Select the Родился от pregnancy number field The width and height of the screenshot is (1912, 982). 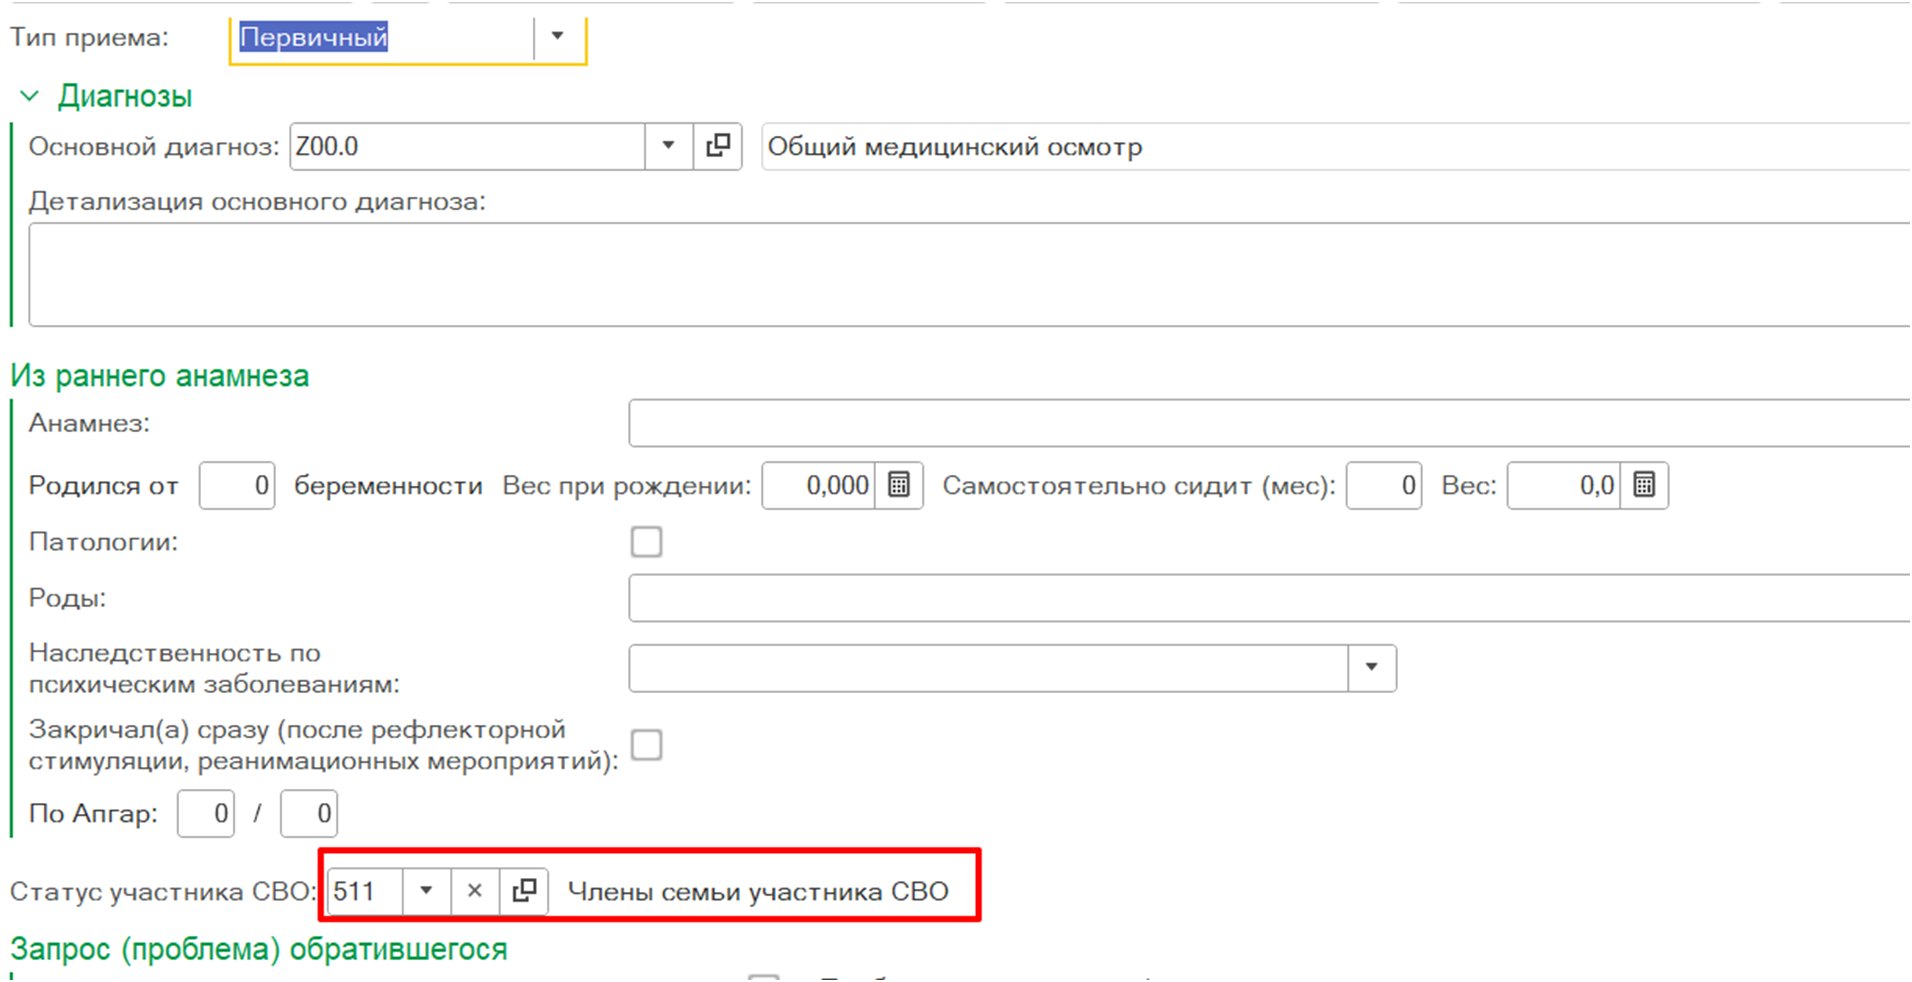(x=237, y=486)
